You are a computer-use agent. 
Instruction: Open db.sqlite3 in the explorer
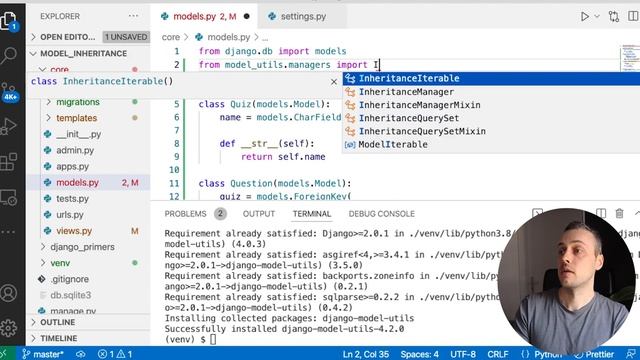[71, 295]
